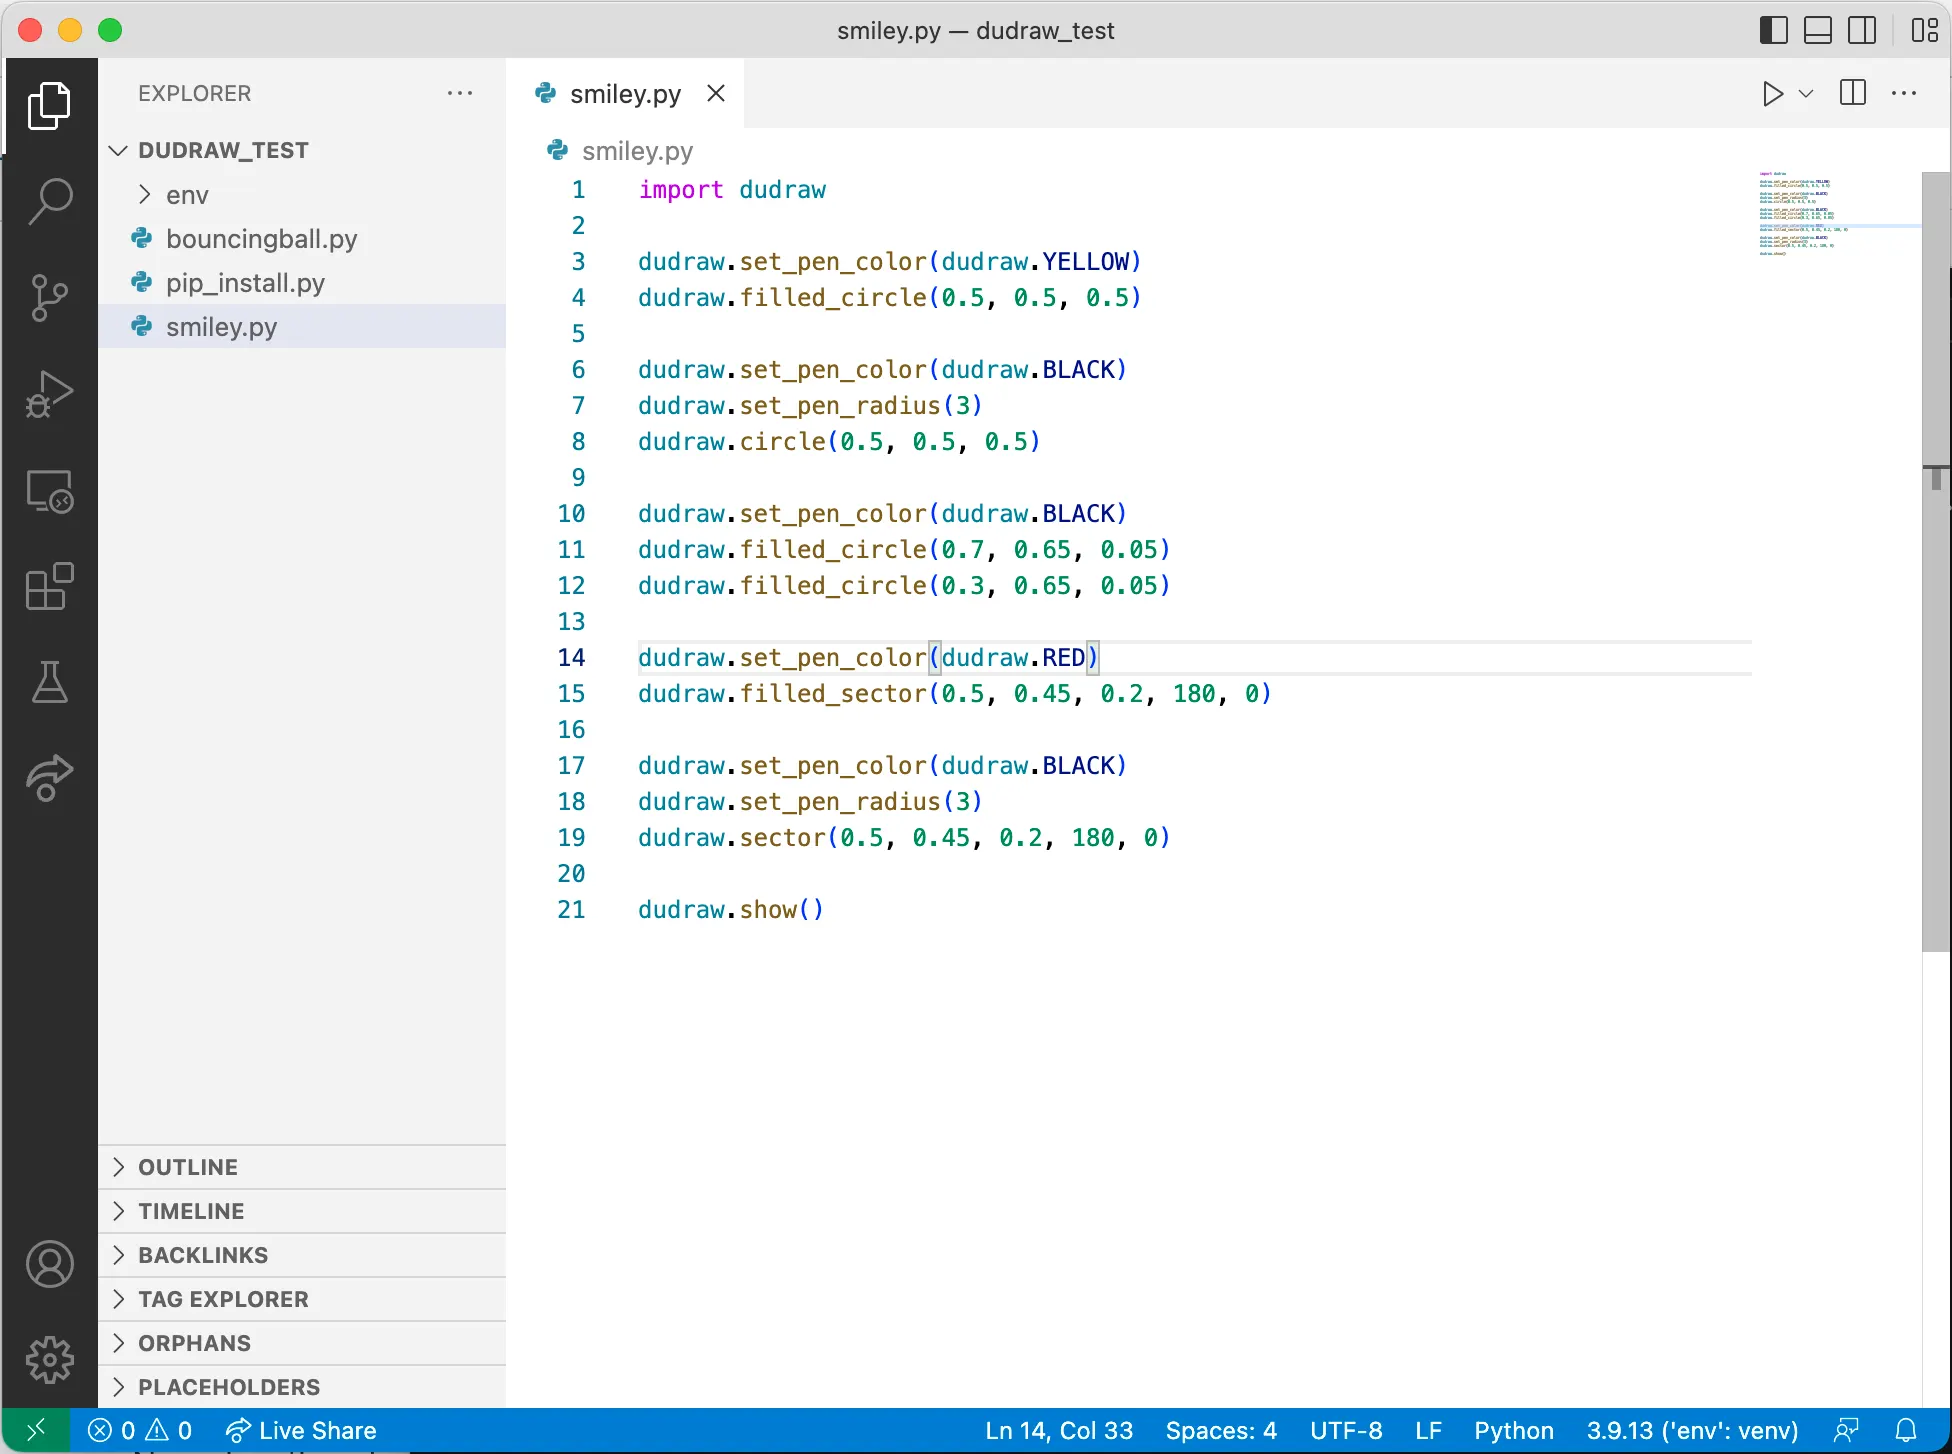Open the Manage settings gear
Viewport: 1952px width, 1454px height.
pyautogui.click(x=50, y=1359)
